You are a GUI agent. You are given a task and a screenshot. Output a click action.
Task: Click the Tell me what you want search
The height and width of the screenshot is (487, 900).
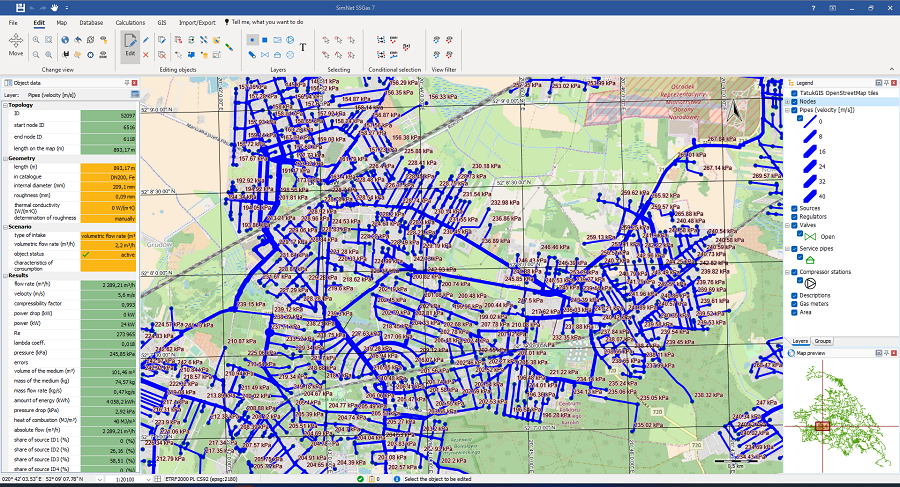click(267, 22)
